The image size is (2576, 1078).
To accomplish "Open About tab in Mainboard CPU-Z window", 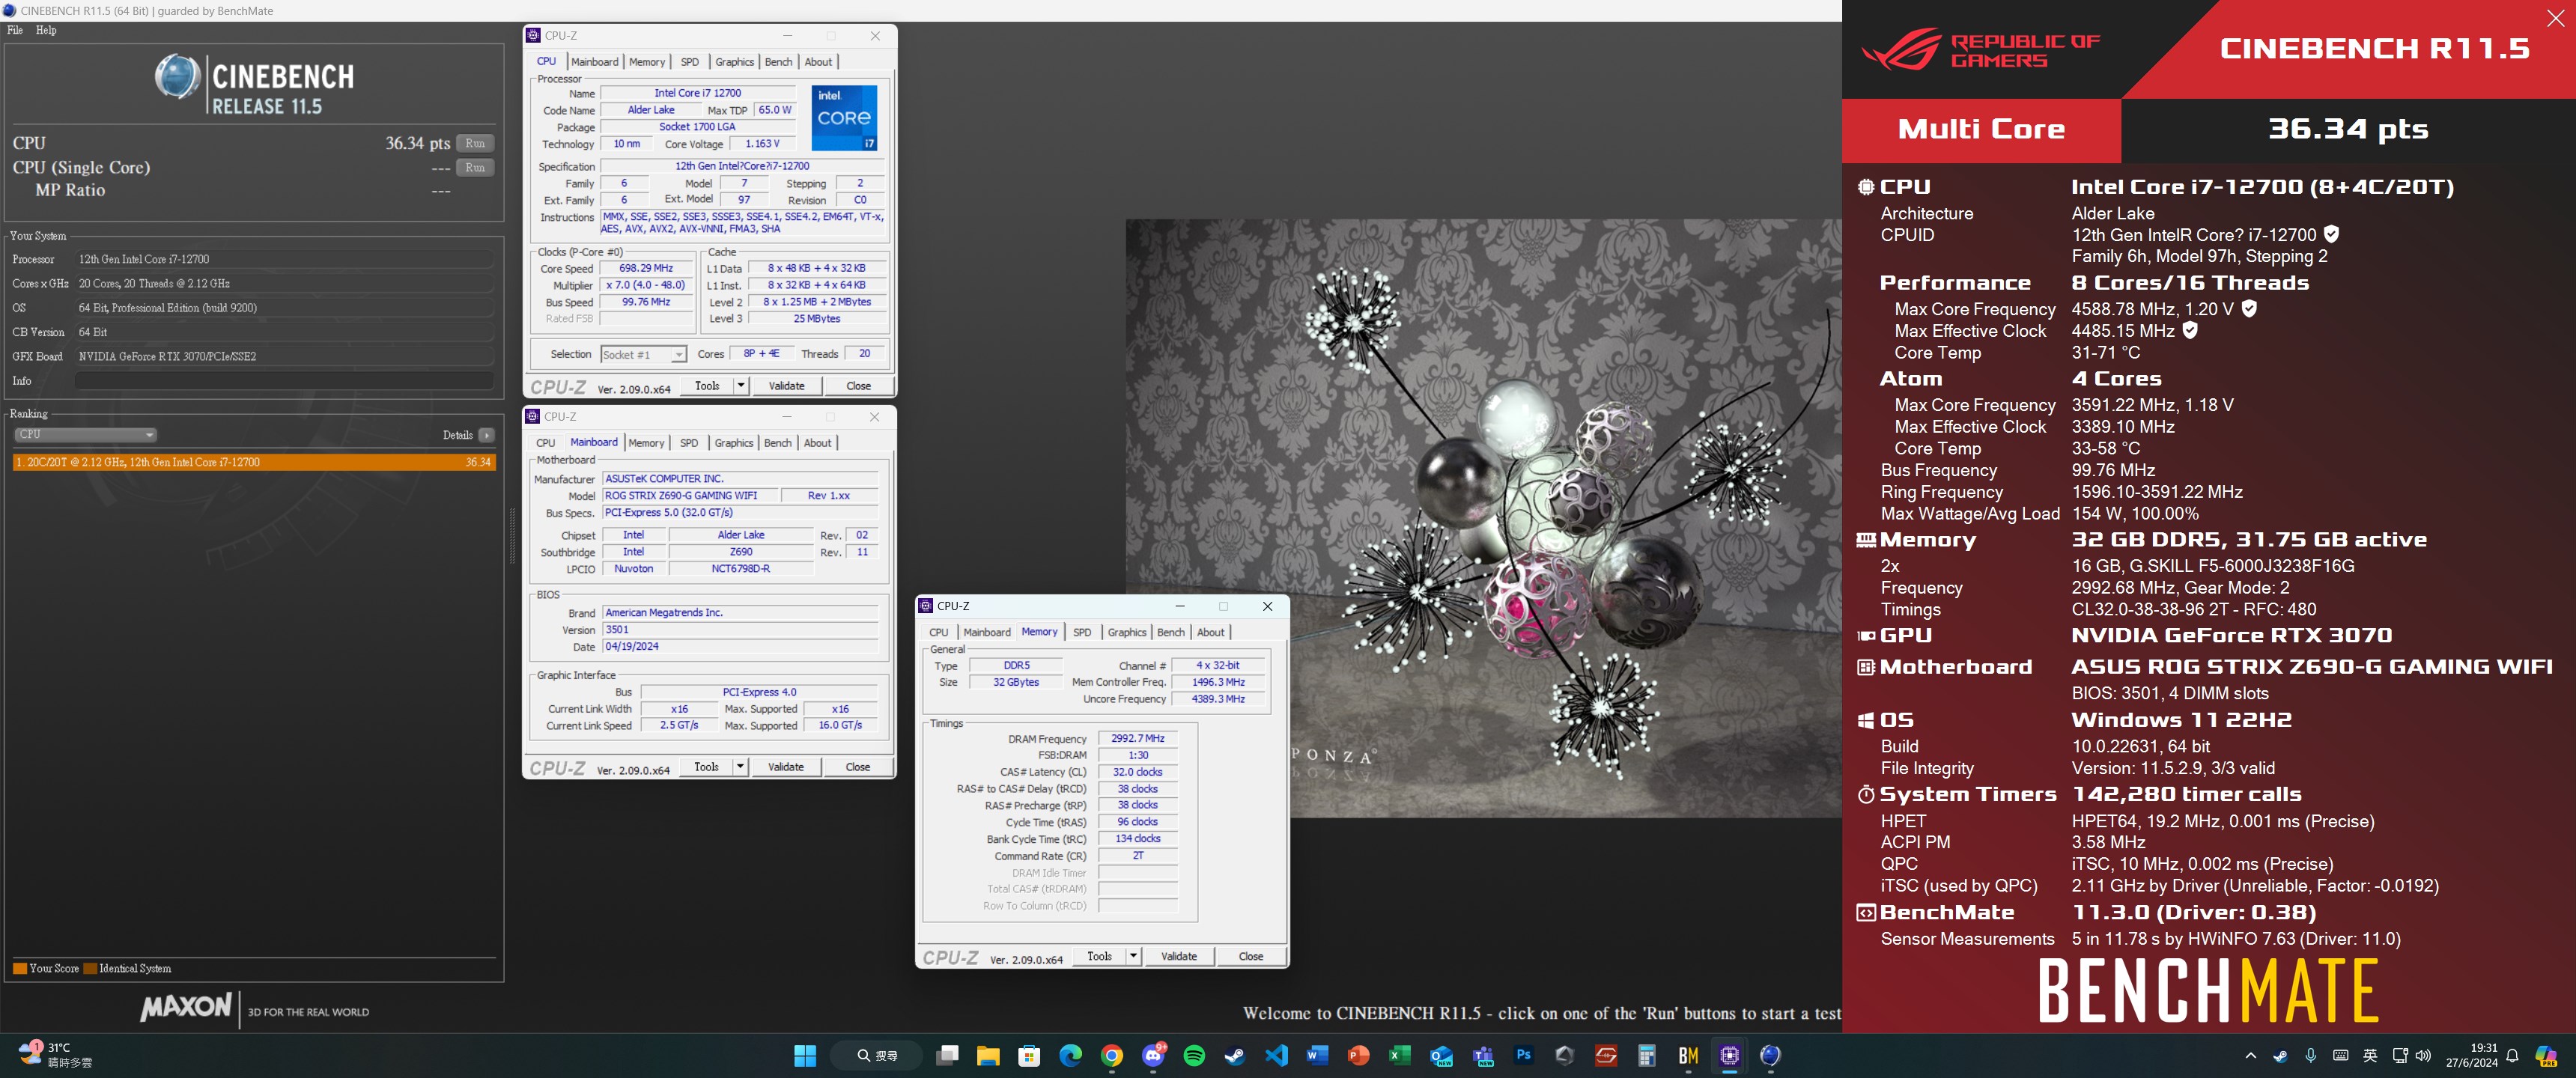I will pos(817,443).
